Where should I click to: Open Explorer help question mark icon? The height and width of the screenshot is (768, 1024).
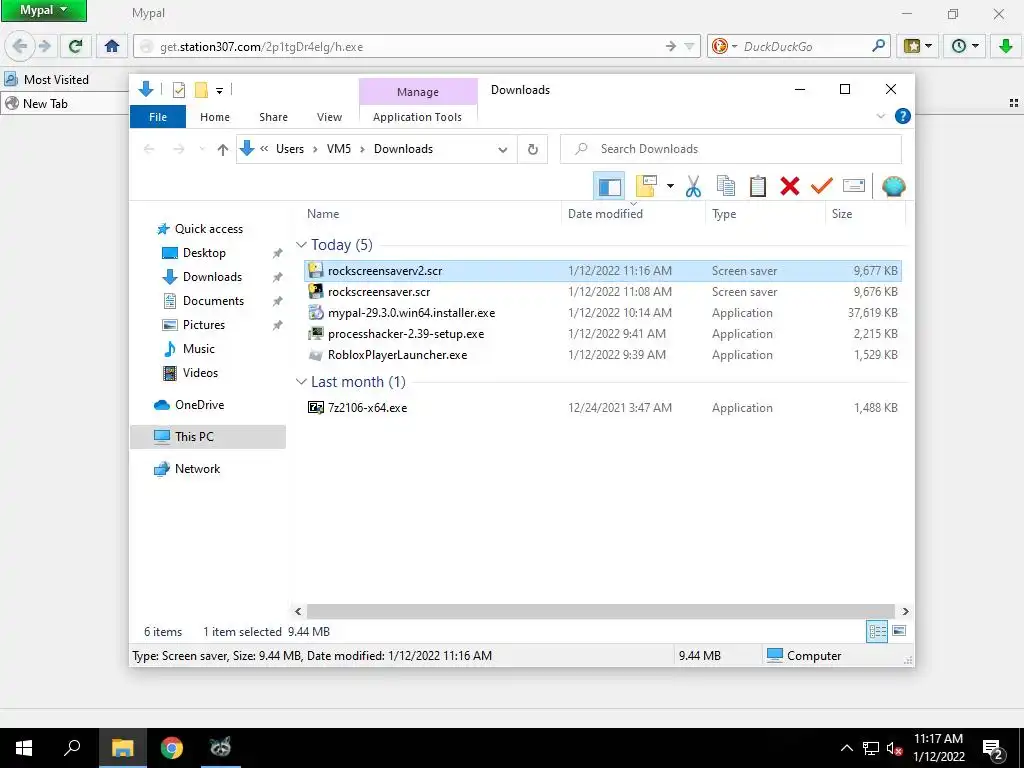point(903,116)
